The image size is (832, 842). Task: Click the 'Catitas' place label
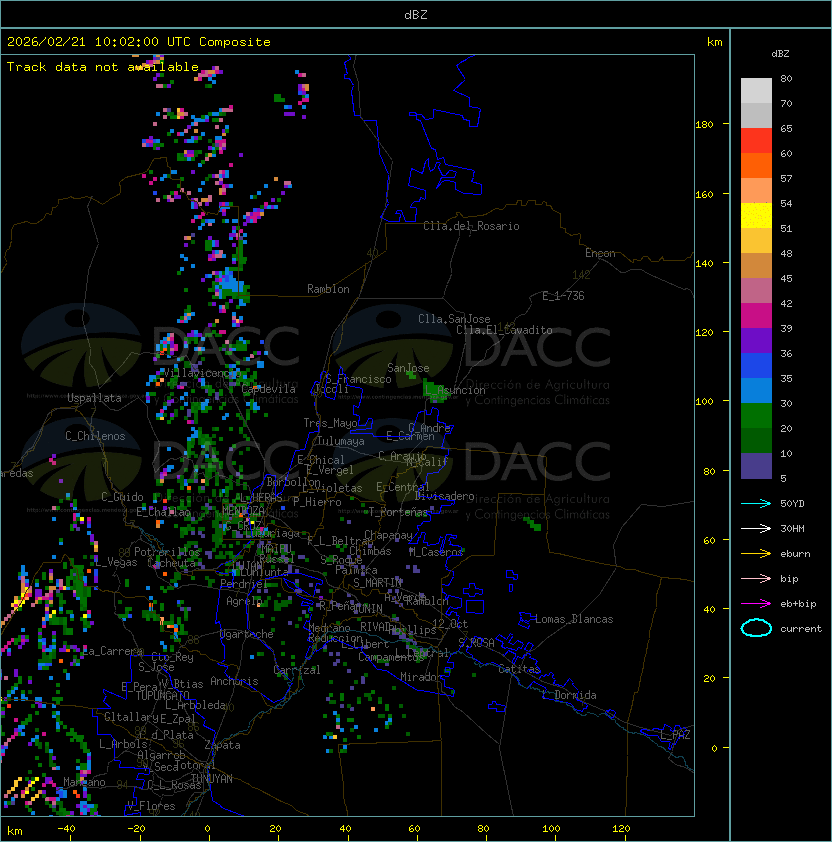click(x=519, y=669)
